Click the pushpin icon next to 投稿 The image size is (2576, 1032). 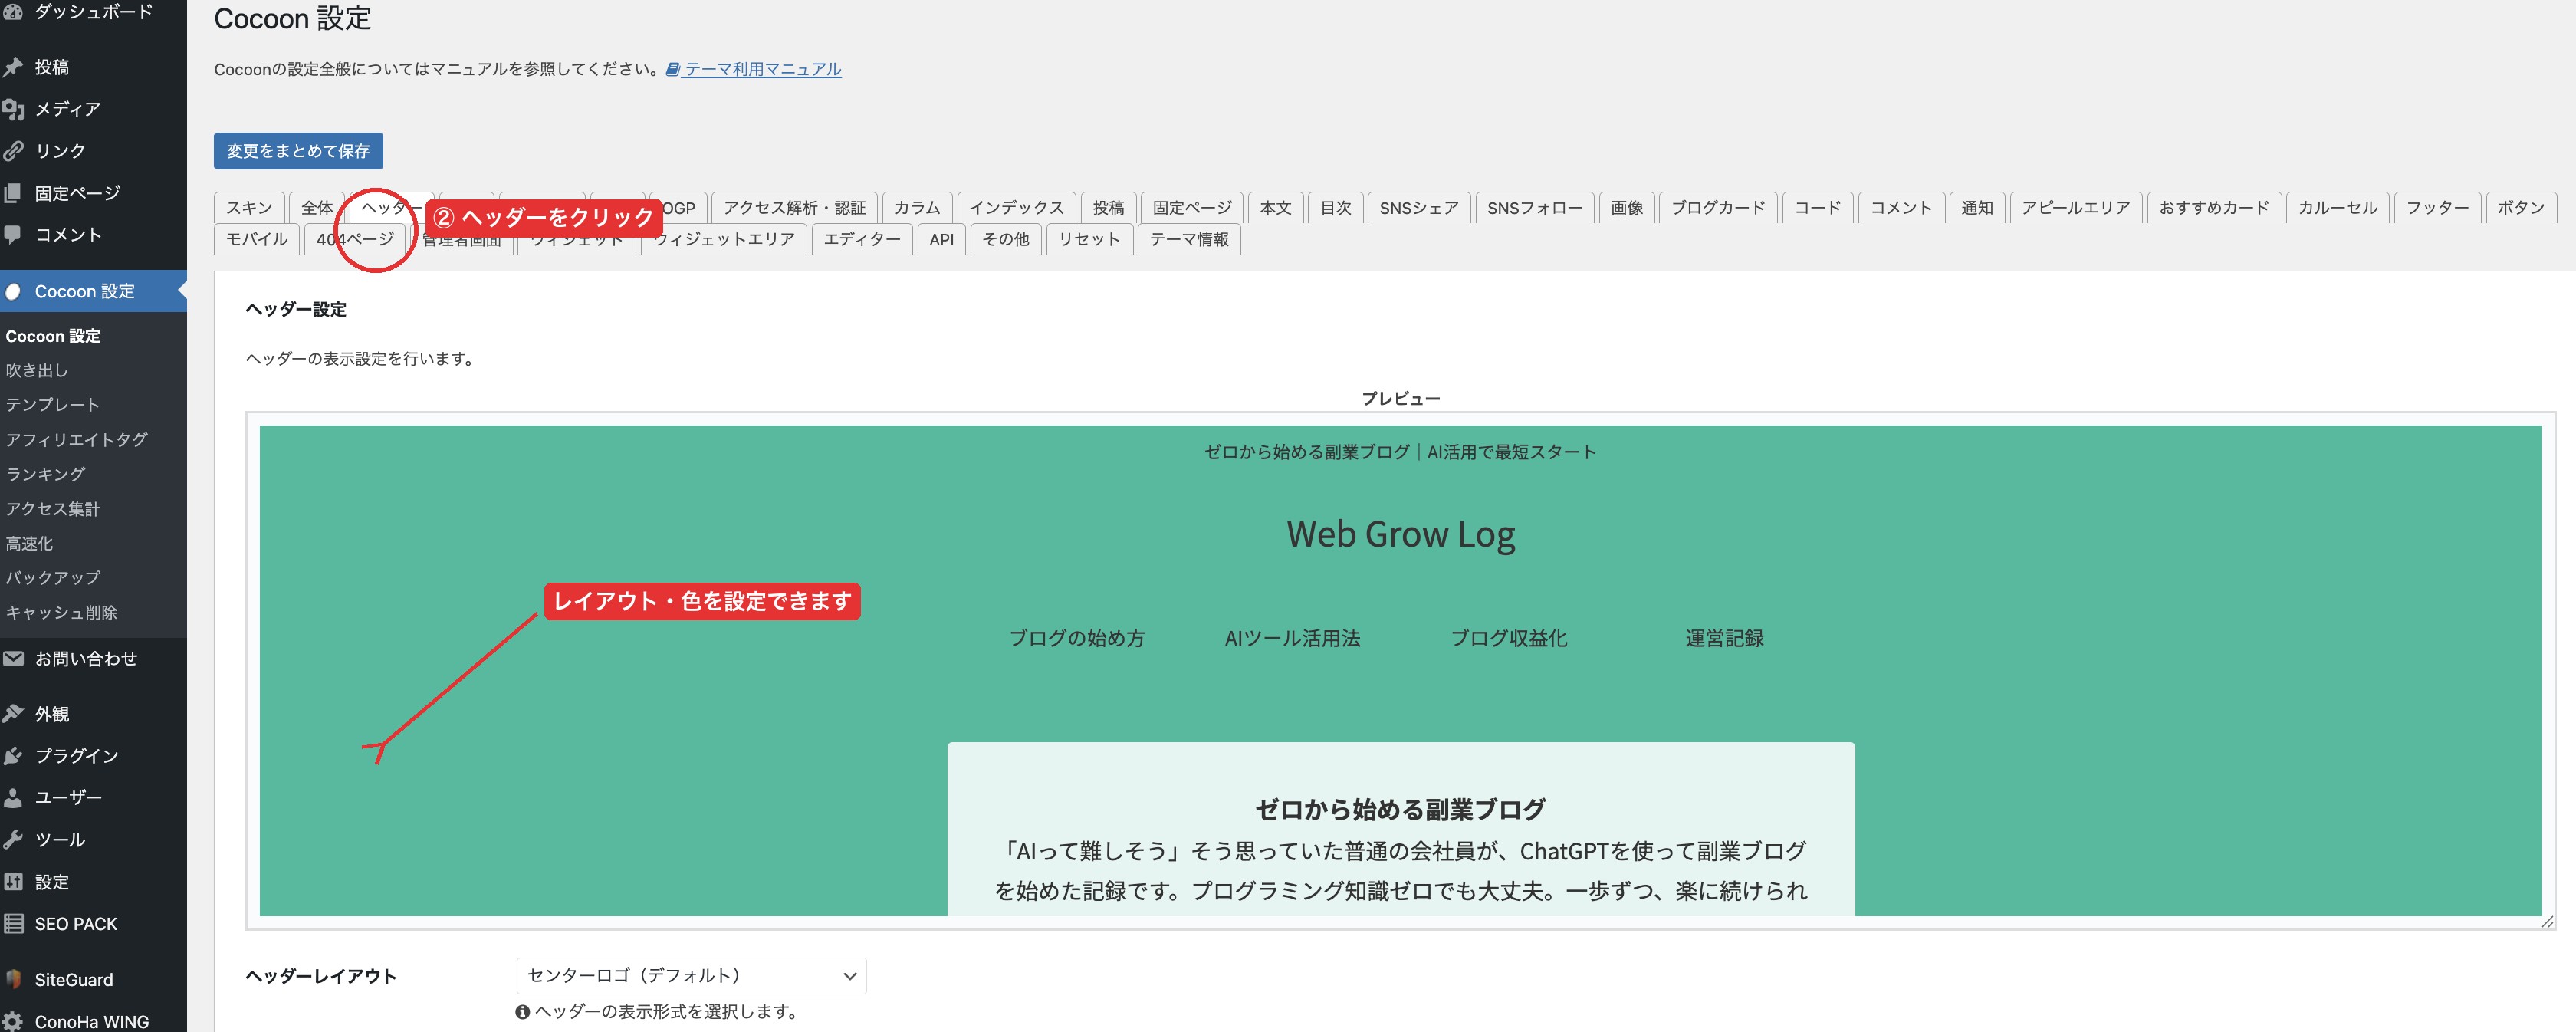pos(12,67)
